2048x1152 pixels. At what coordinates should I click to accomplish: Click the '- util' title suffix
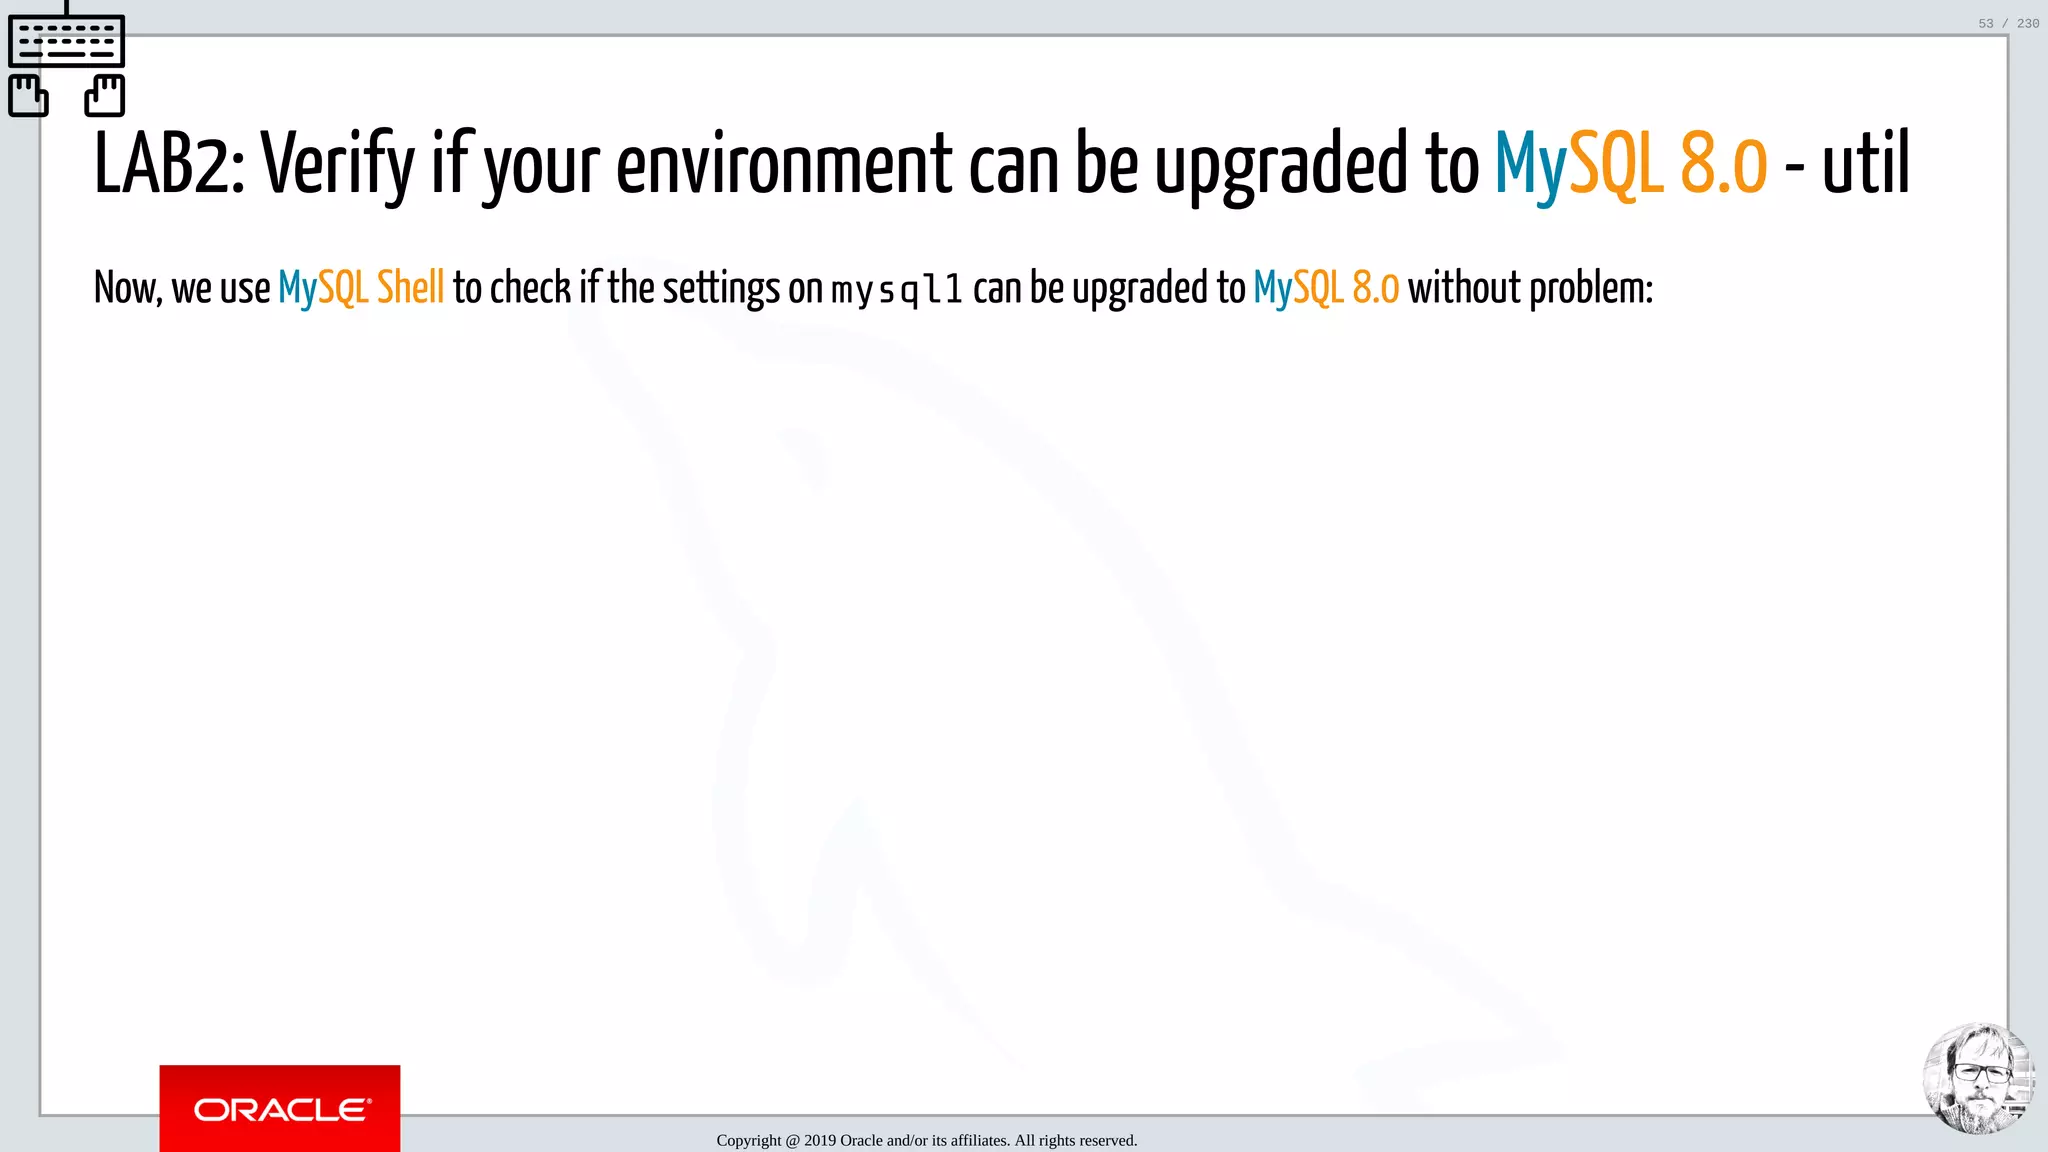coord(1848,164)
